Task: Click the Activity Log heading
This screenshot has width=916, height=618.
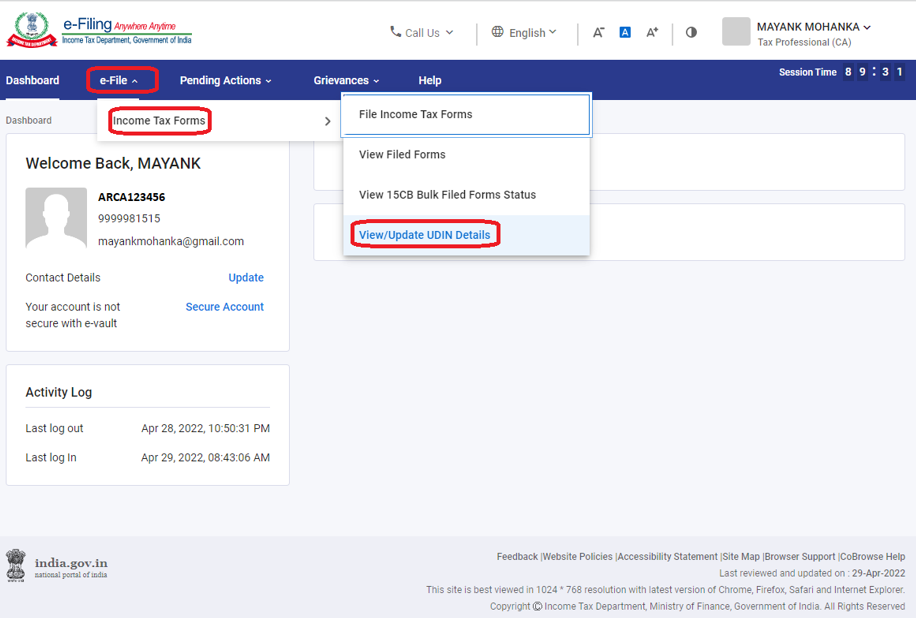Action: [x=58, y=392]
